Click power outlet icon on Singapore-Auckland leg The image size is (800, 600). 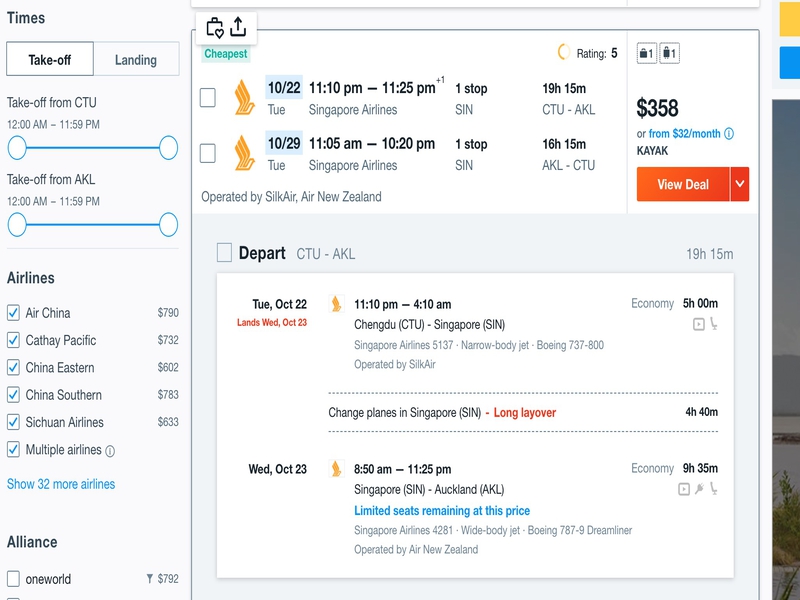pos(699,489)
